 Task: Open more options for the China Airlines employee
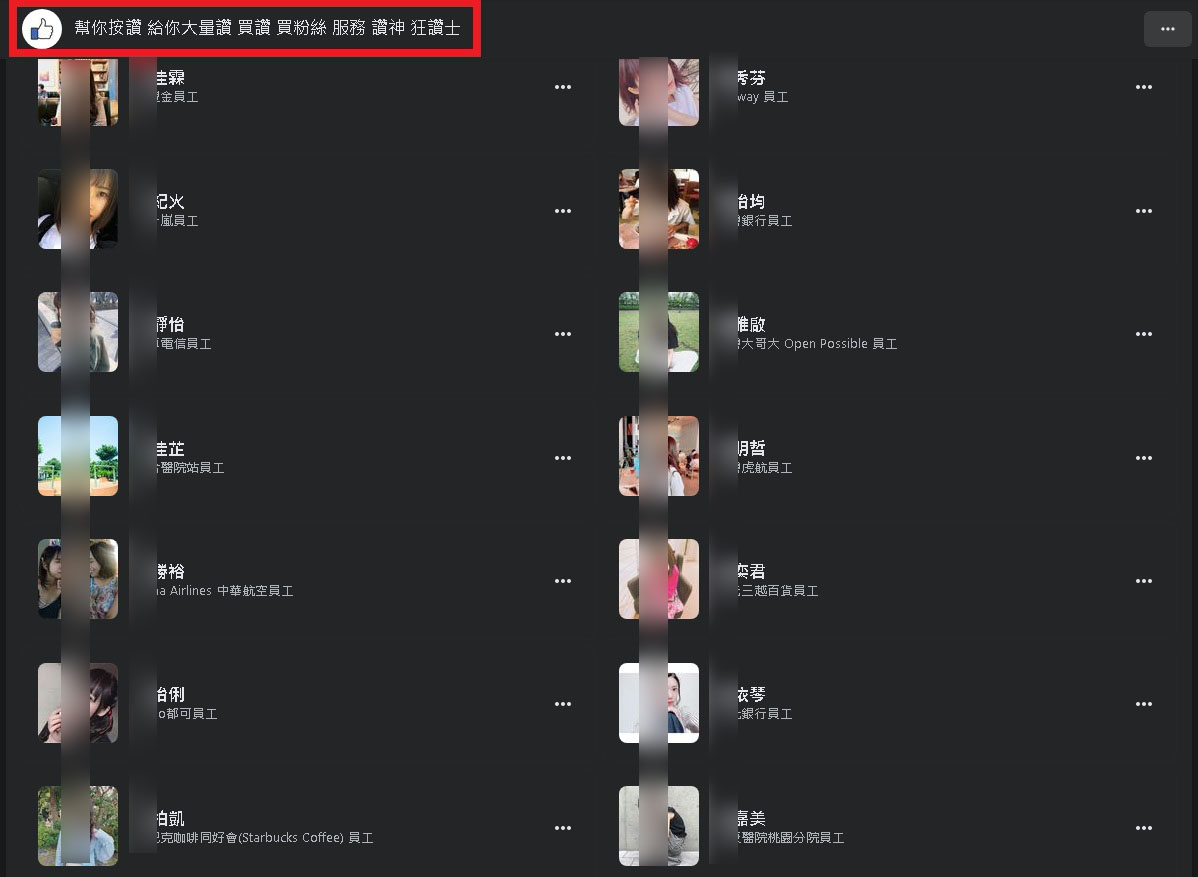[563, 581]
